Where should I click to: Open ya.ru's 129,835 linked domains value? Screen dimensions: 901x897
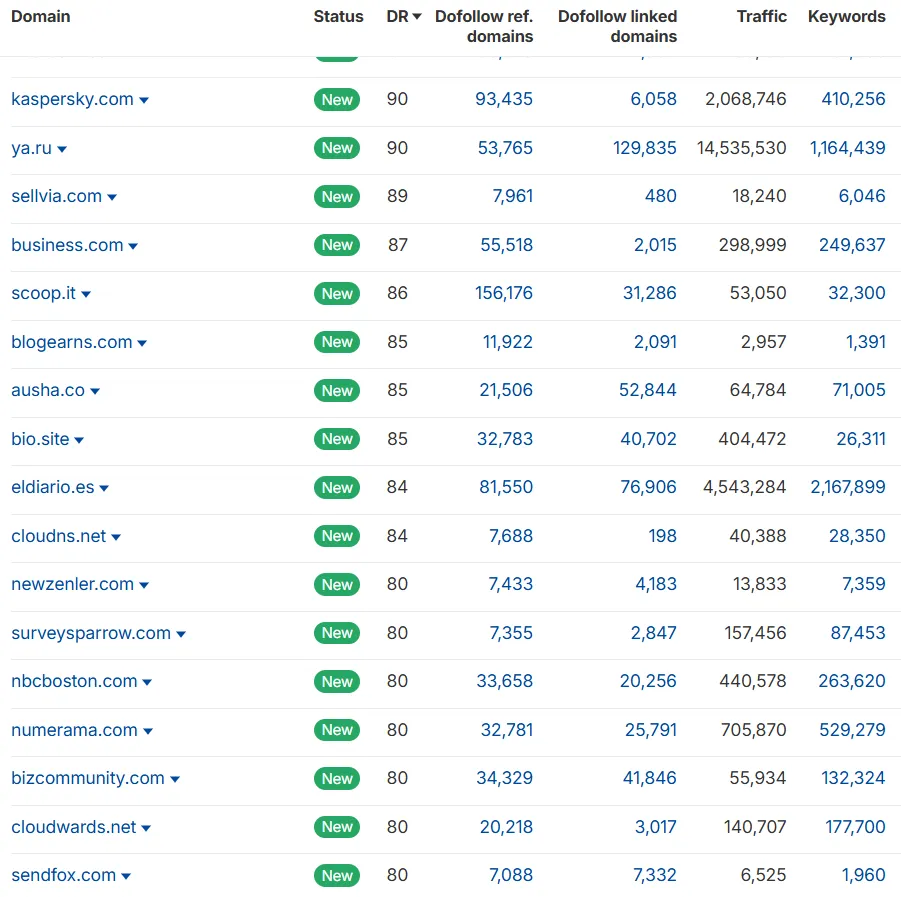(645, 148)
